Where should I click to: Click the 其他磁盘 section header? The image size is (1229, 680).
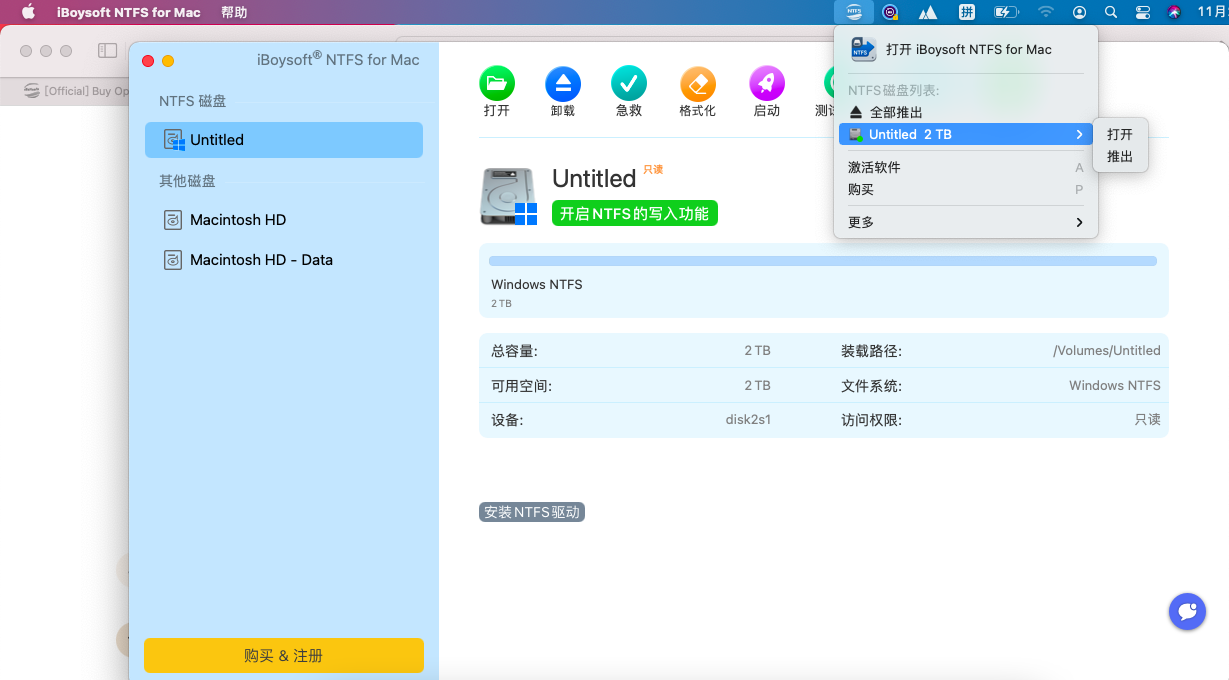coord(187,181)
